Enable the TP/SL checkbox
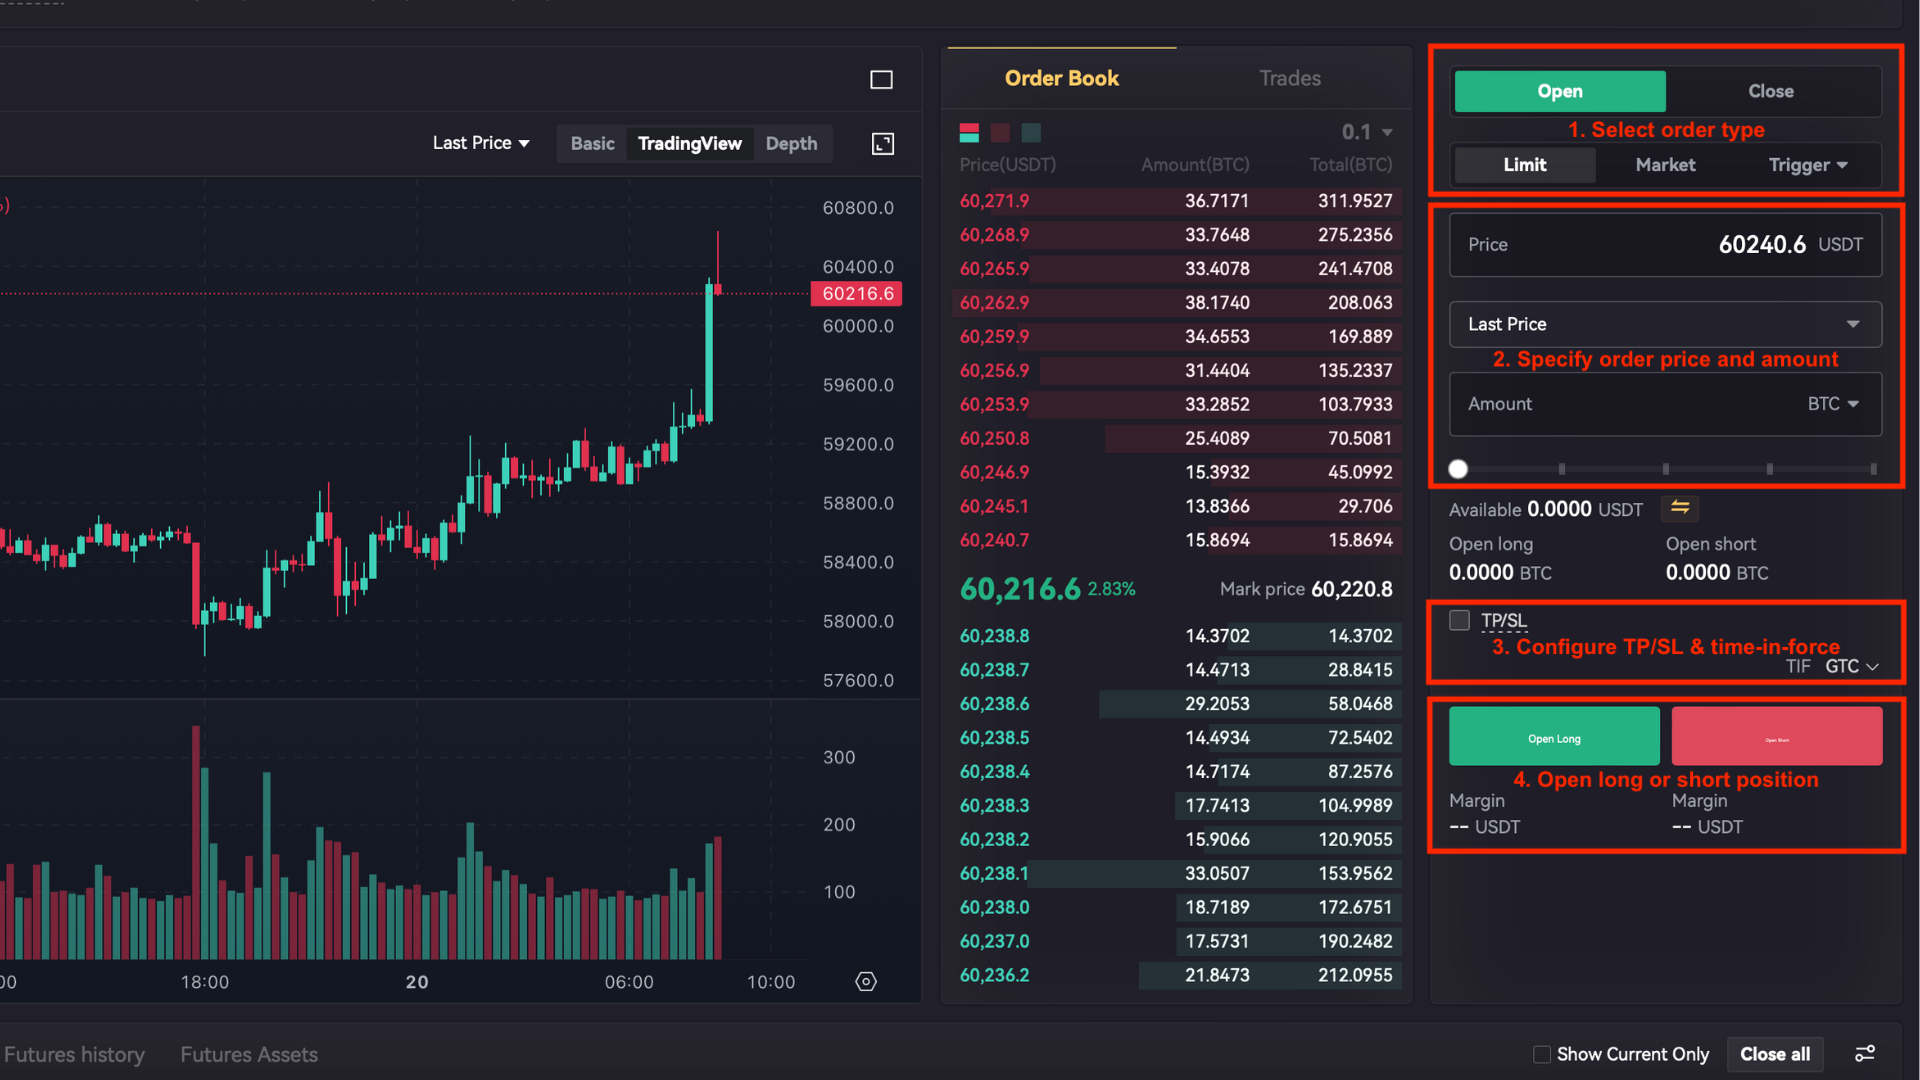The image size is (1920, 1080). pos(1459,620)
